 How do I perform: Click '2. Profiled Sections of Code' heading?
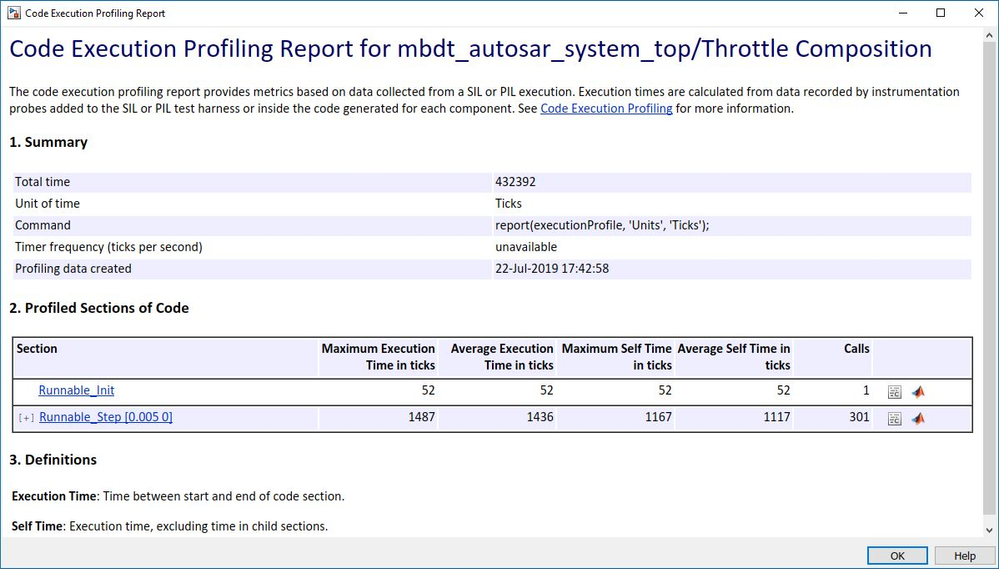tap(99, 308)
